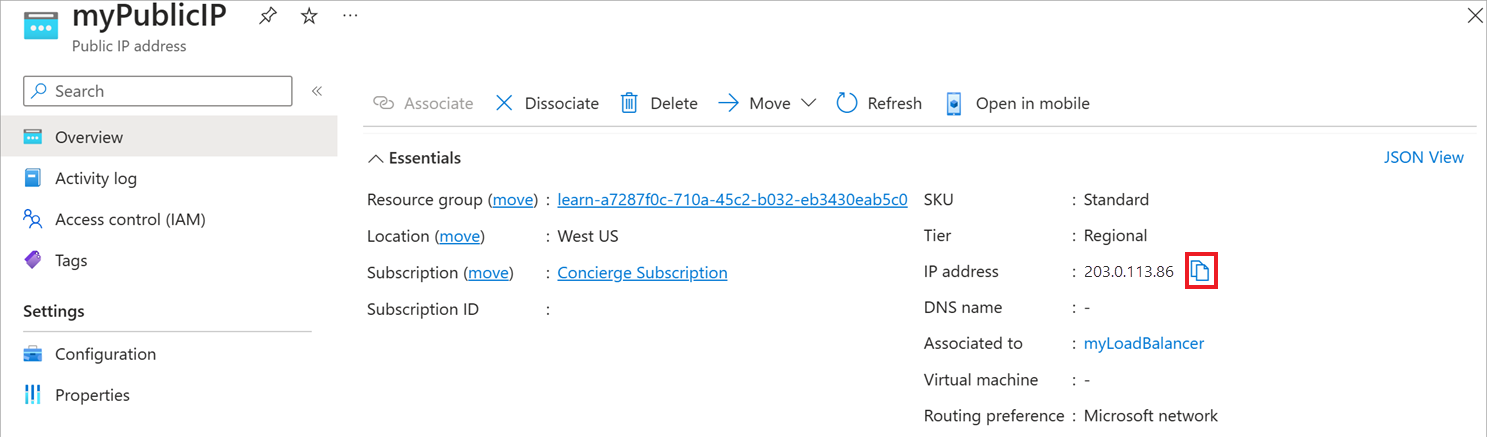Screen dimensions: 1487x437
Task: Delete the public IP resource
Action: pos(659,103)
